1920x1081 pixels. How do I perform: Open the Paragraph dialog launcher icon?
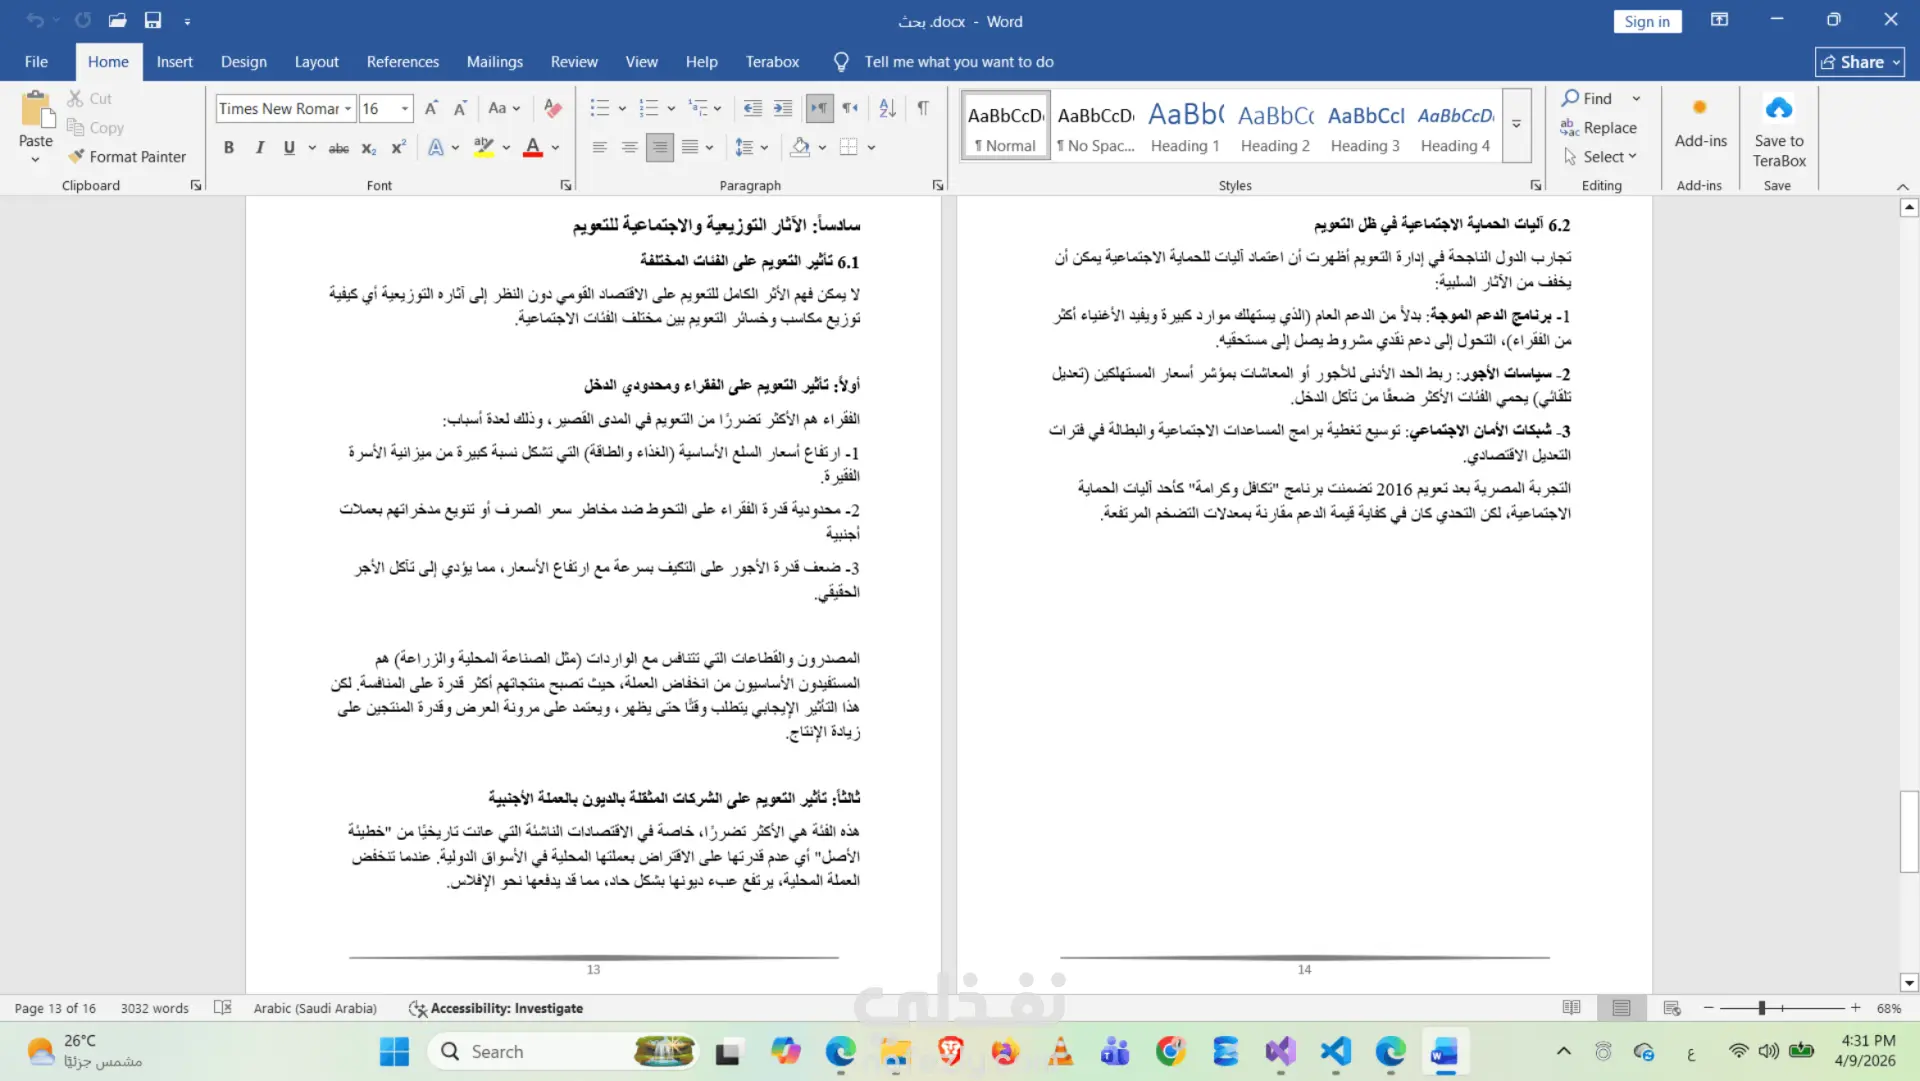(x=938, y=185)
